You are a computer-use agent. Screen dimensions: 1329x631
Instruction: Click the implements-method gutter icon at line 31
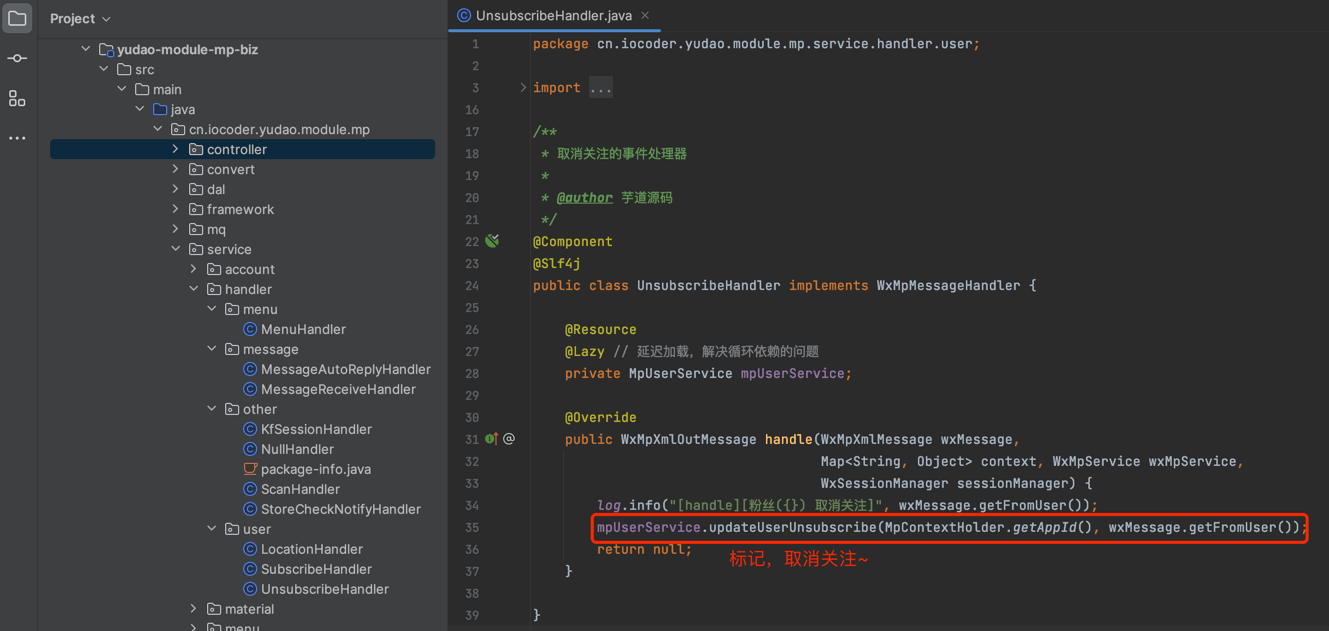point(491,439)
